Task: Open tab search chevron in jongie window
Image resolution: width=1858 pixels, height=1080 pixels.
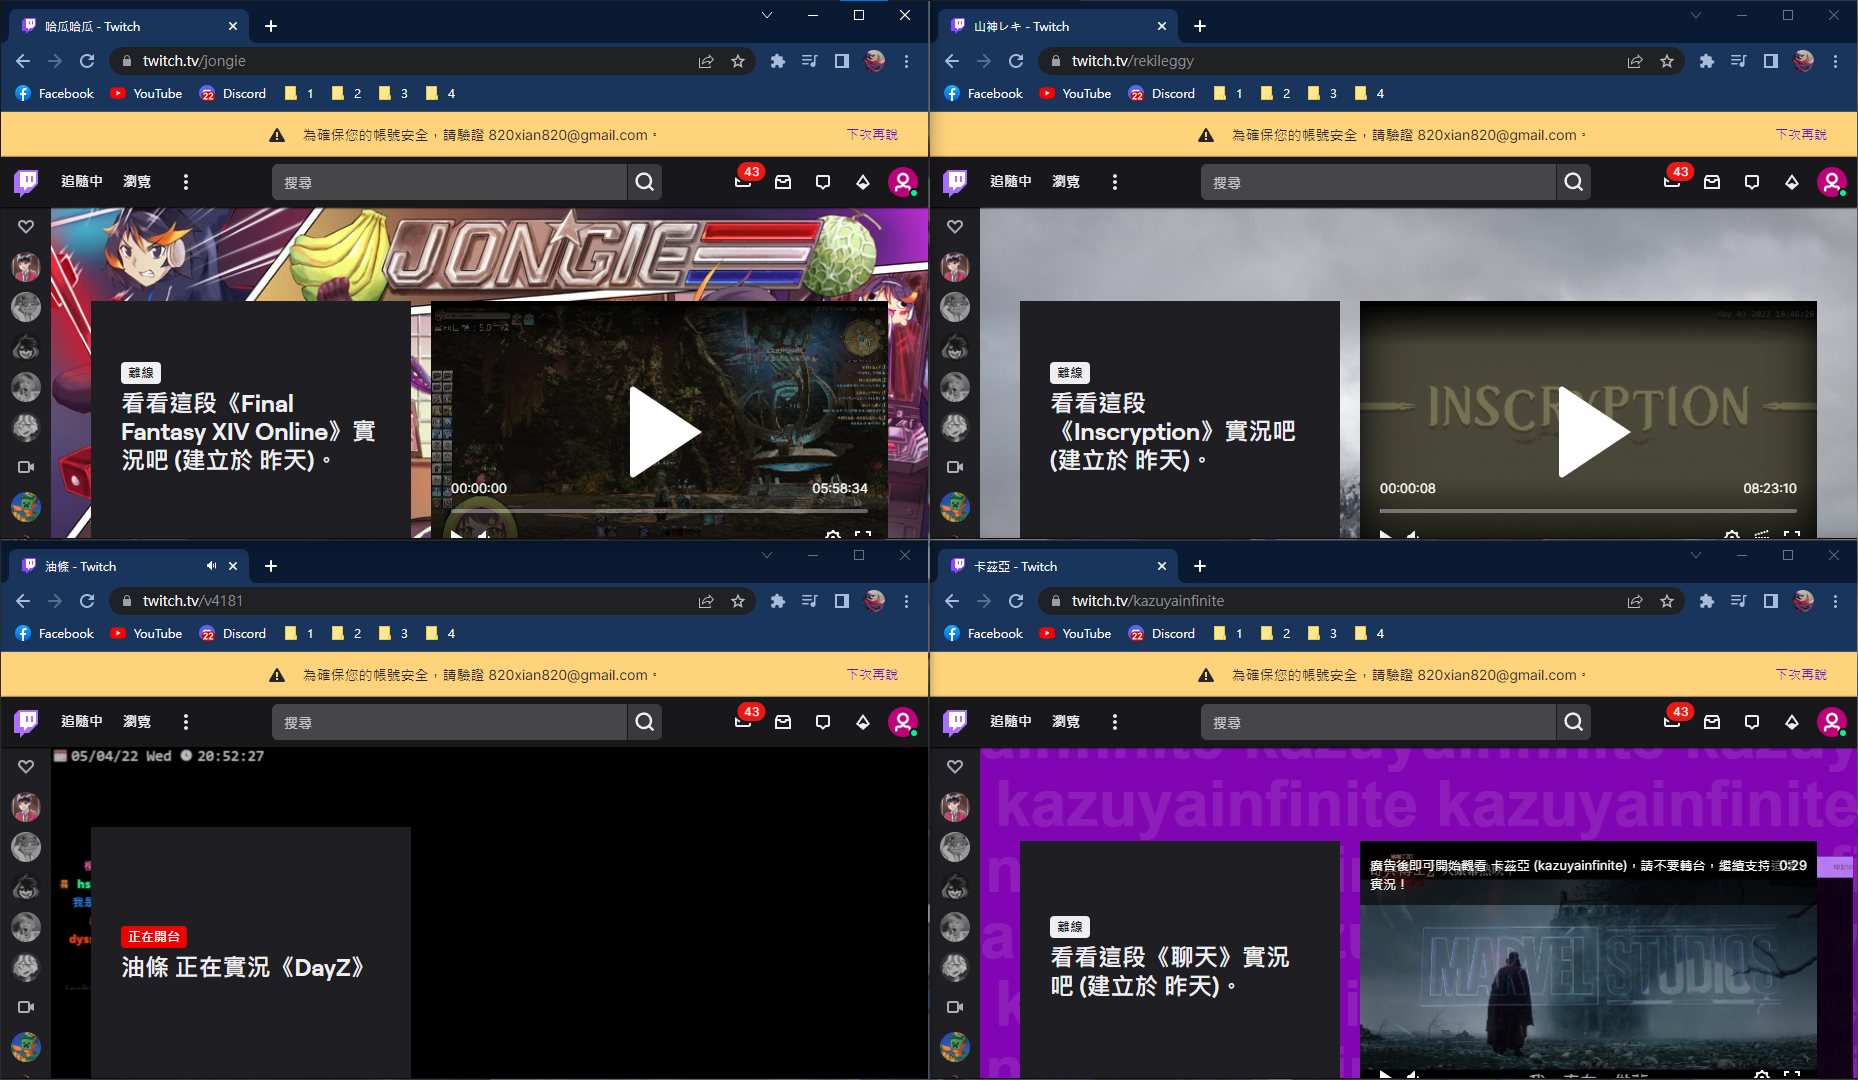Action: [767, 15]
